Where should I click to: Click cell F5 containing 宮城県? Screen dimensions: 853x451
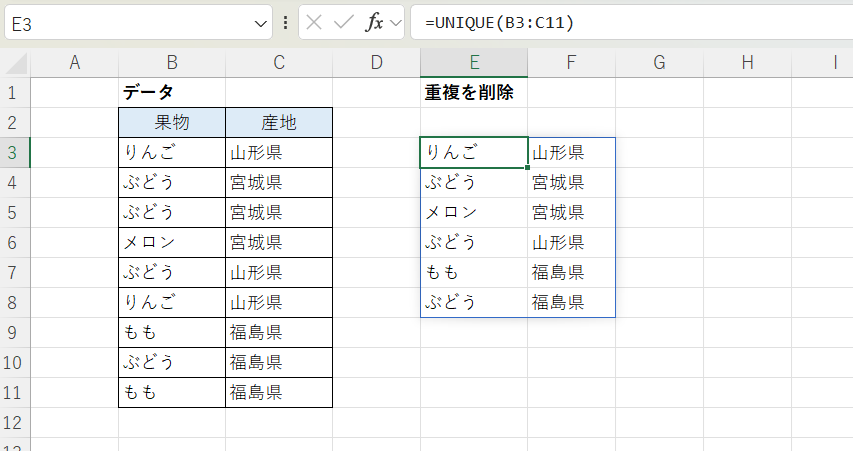571,212
